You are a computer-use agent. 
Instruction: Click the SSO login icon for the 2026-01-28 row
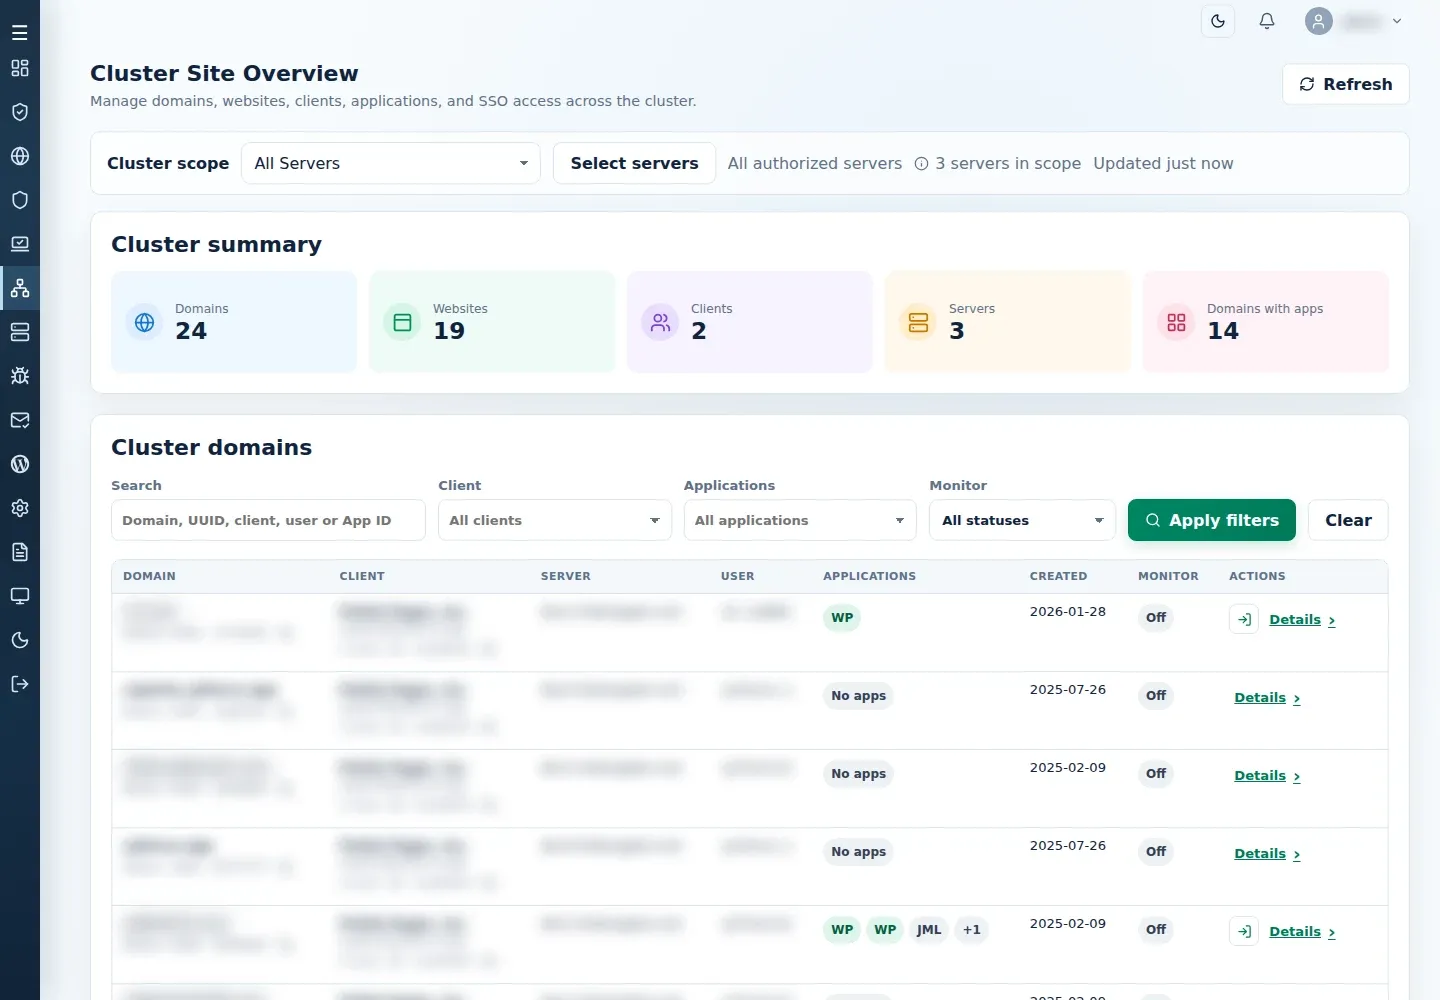(1244, 619)
